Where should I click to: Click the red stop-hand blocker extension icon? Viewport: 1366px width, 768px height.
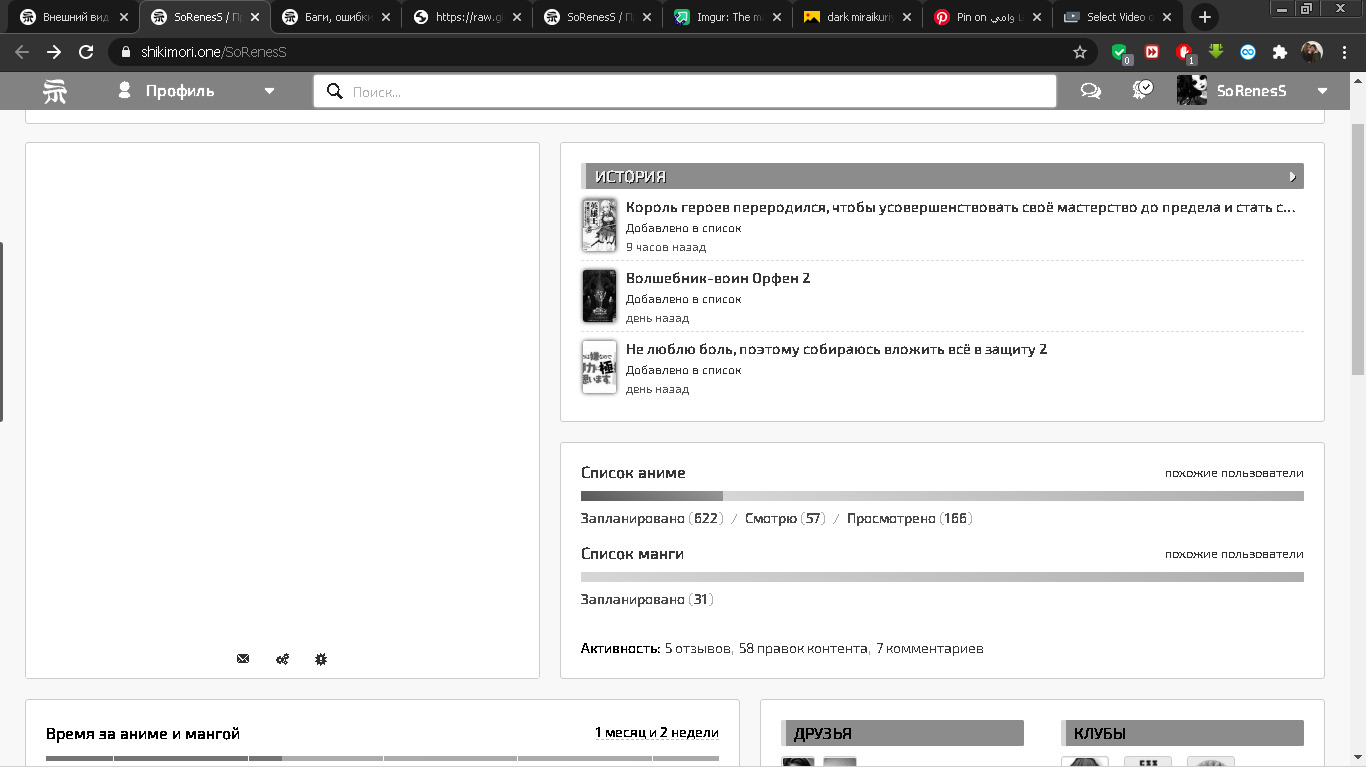pos(1184,52)
